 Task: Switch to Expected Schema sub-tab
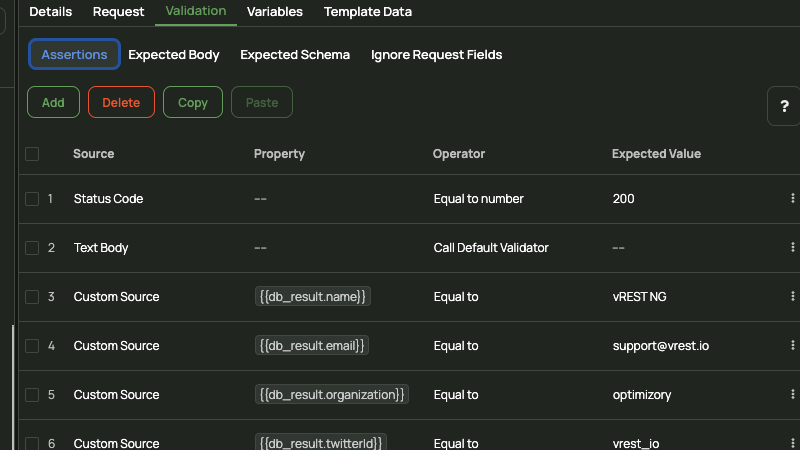point(295,55)
